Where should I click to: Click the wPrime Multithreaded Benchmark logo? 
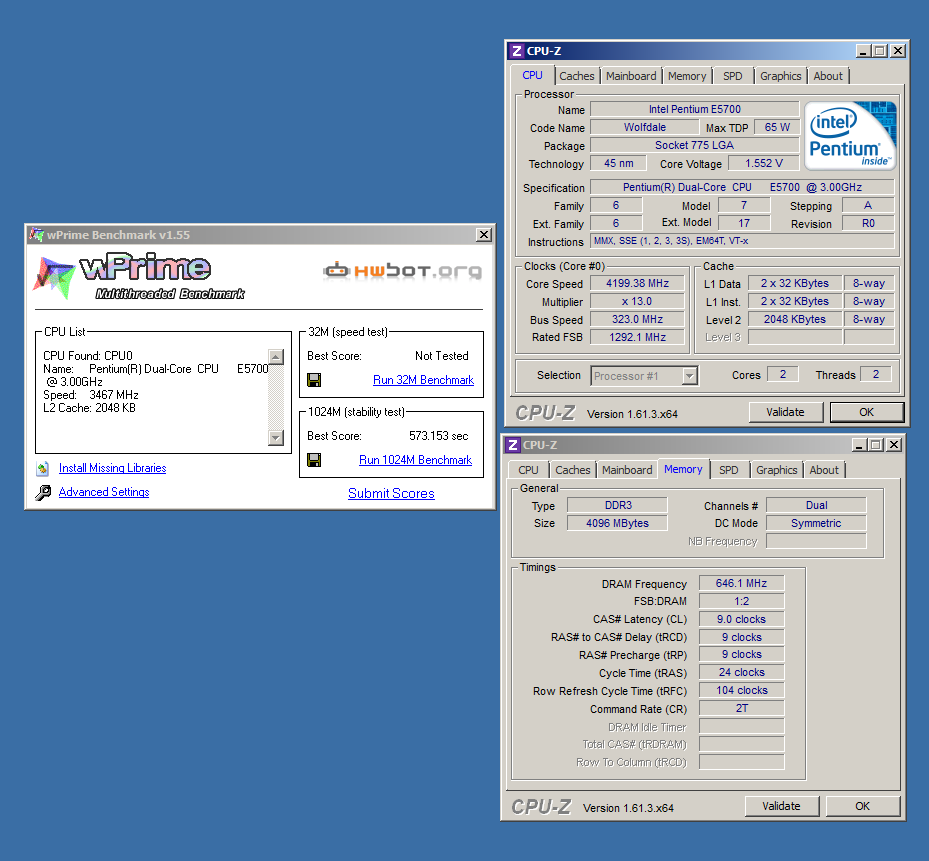139,276
